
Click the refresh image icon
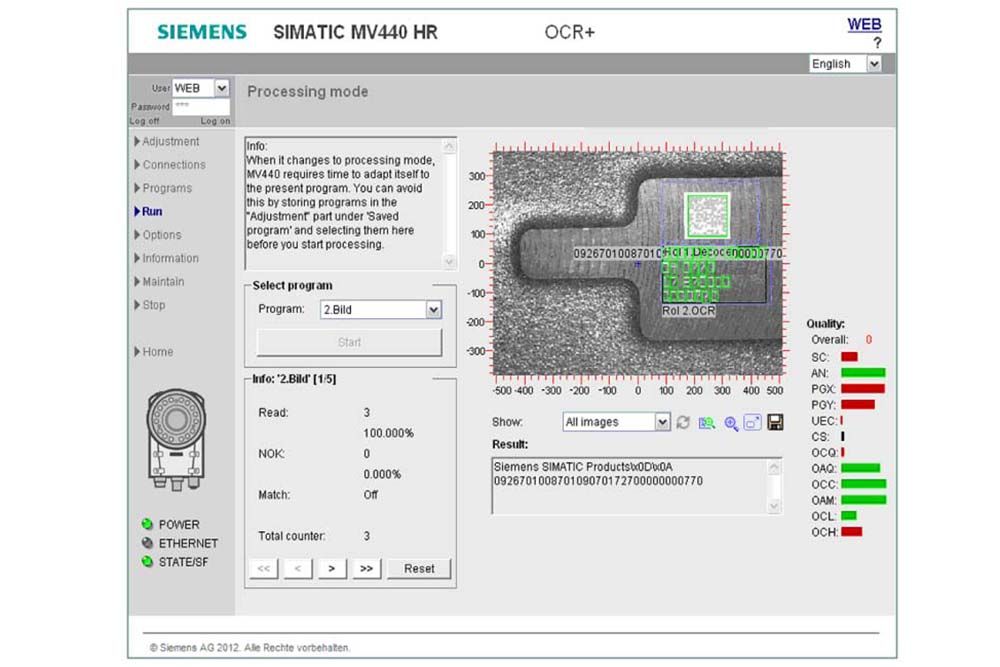click(x=683, y=423)
